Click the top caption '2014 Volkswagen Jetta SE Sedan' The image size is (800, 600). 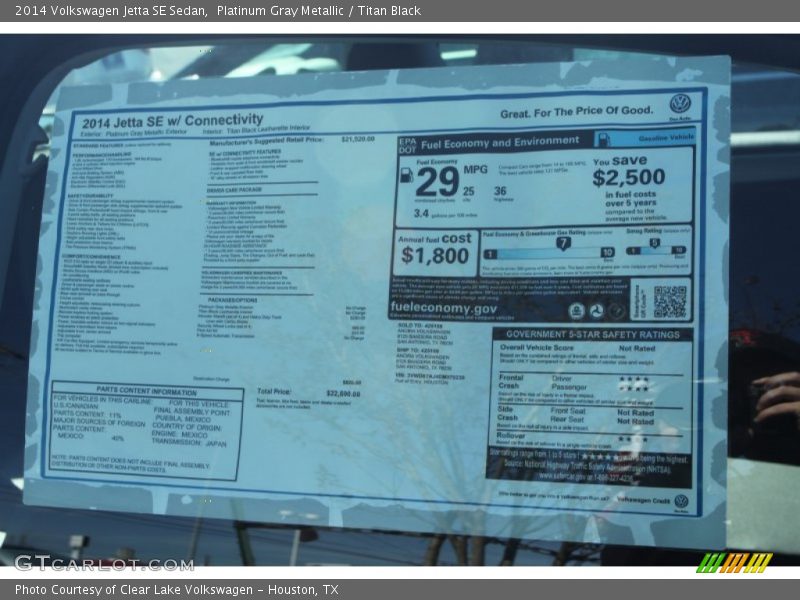111,11
